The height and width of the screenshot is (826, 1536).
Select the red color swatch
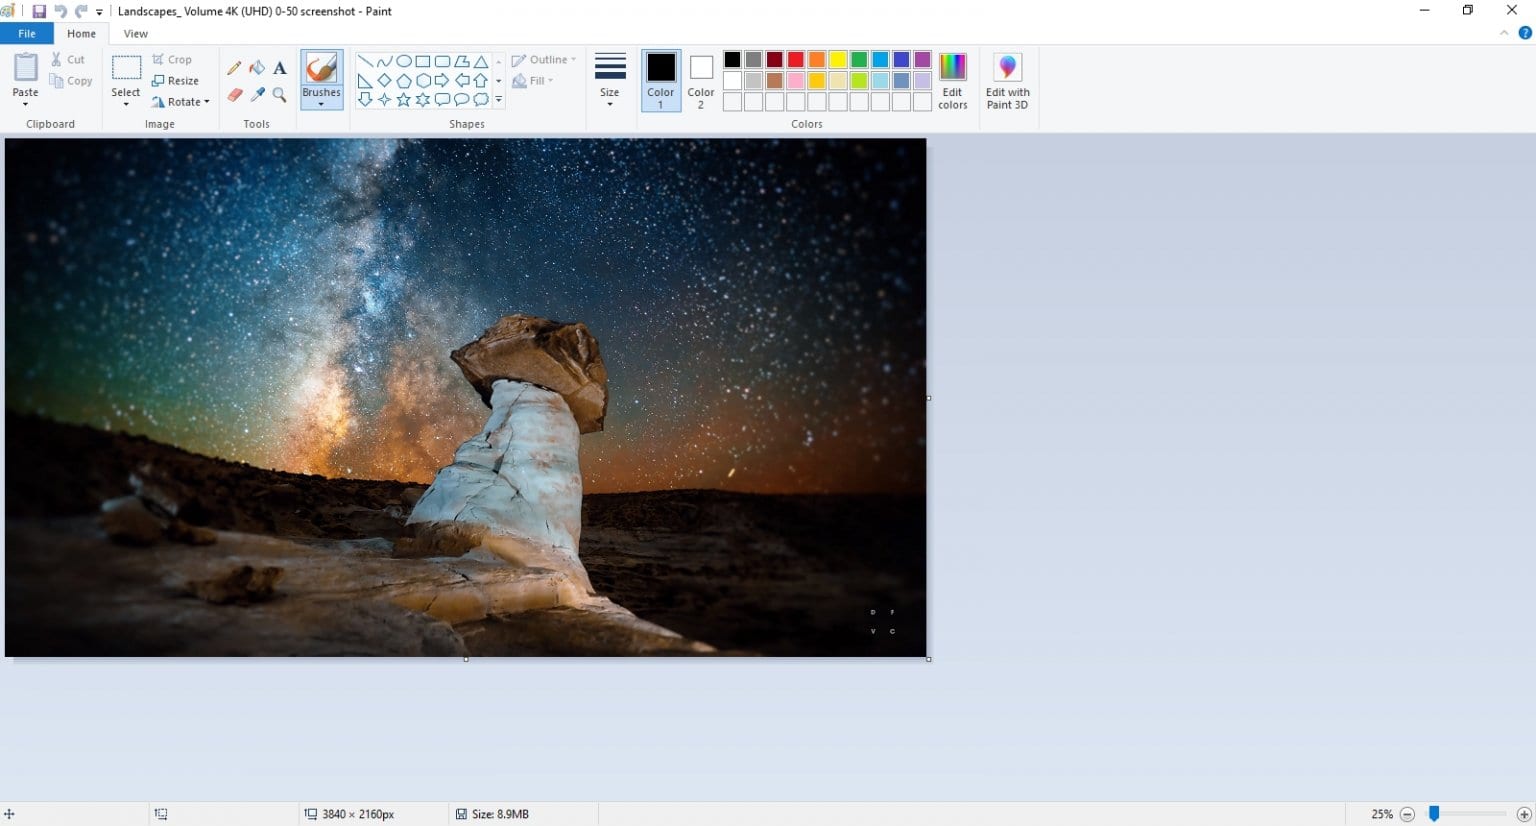pos(795,59)
